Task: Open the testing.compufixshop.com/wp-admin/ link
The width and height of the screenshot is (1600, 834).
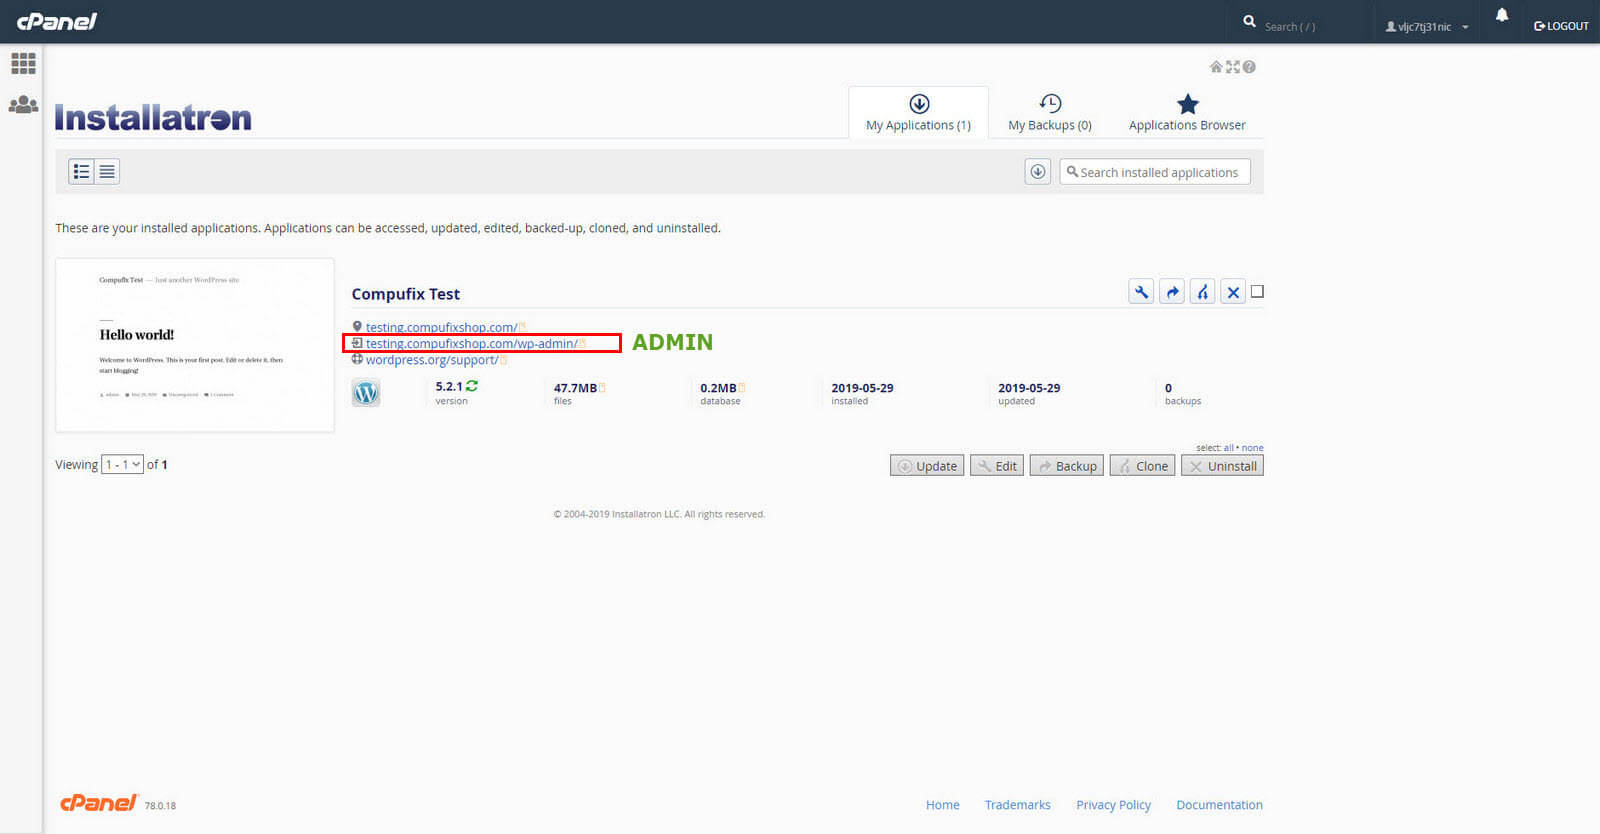Action: click(471, 343)
